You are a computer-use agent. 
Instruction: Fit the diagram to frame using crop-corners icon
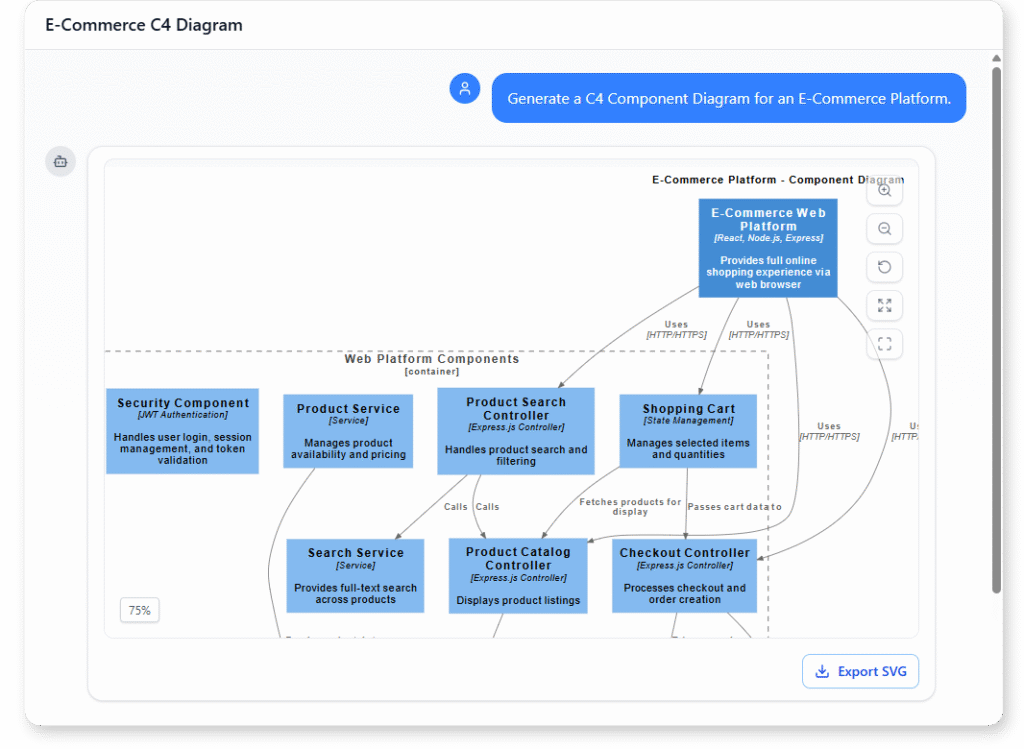click(884, 343)
